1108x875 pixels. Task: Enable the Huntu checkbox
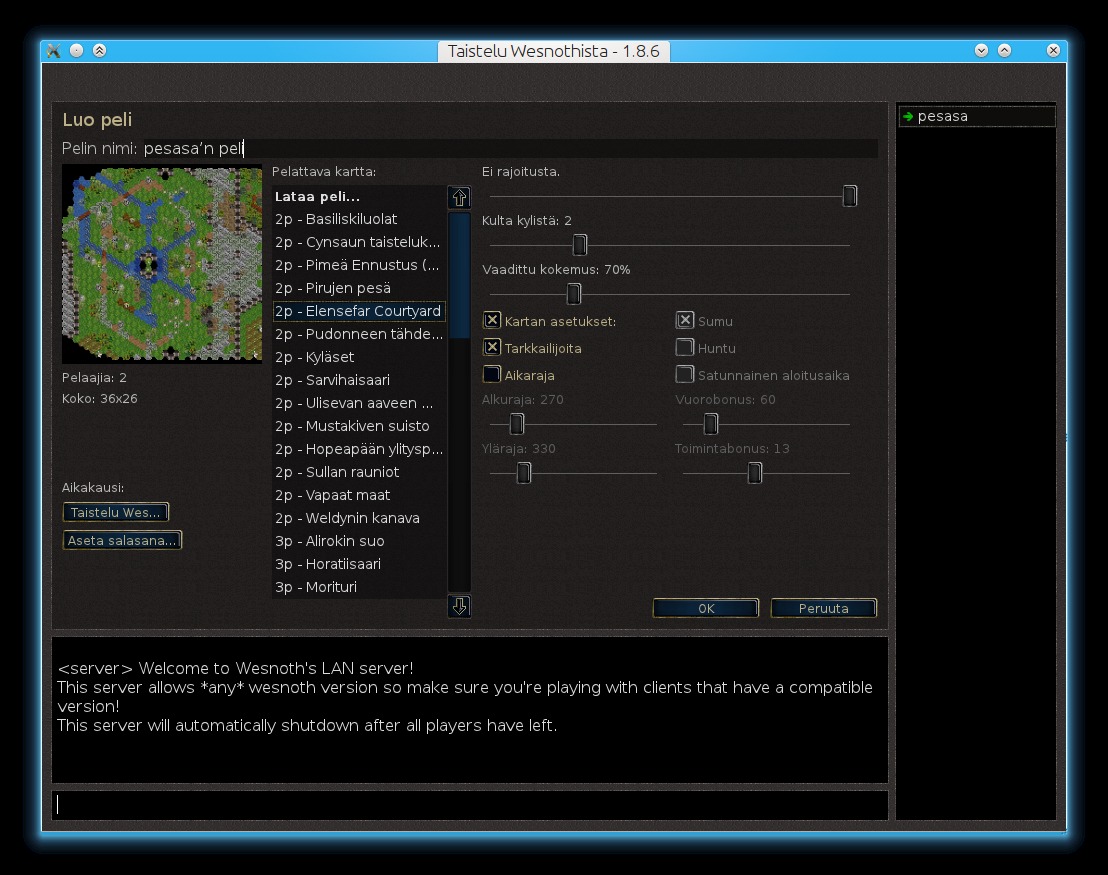(x=685, y=348)
